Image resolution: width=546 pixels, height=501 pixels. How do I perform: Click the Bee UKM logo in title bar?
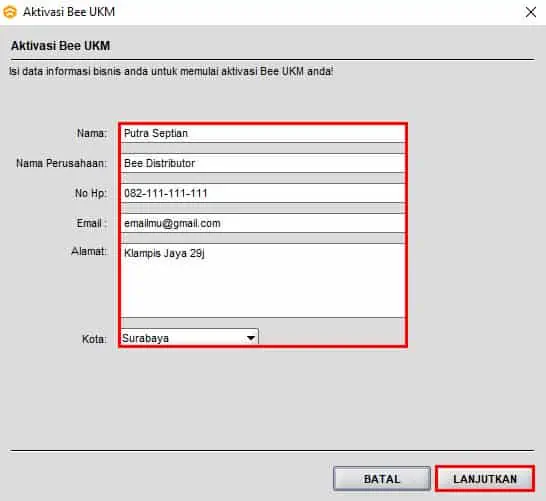10,12
